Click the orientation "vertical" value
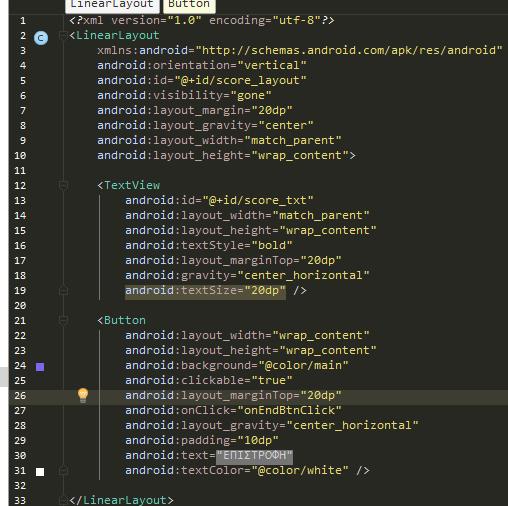The height and width of the screenshot is (506, 508). click(x=272, y=65)
